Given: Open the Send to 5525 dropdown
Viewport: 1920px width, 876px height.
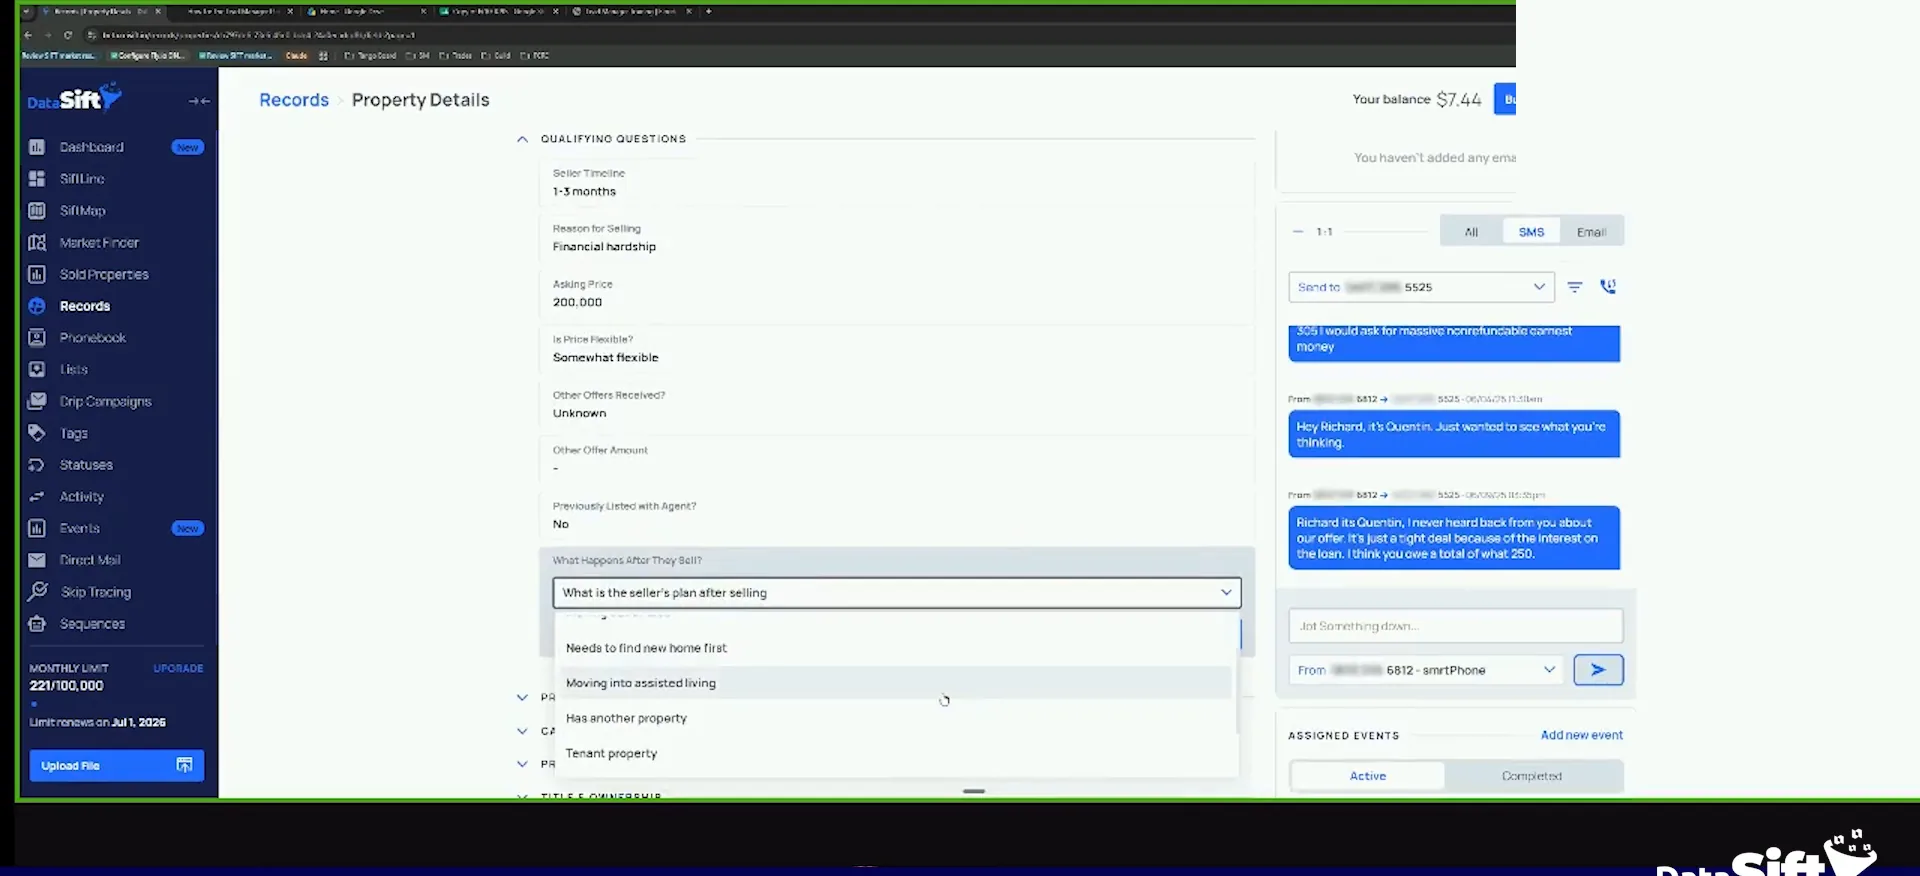Looking at the screenshot, I should coord(1421,287).
